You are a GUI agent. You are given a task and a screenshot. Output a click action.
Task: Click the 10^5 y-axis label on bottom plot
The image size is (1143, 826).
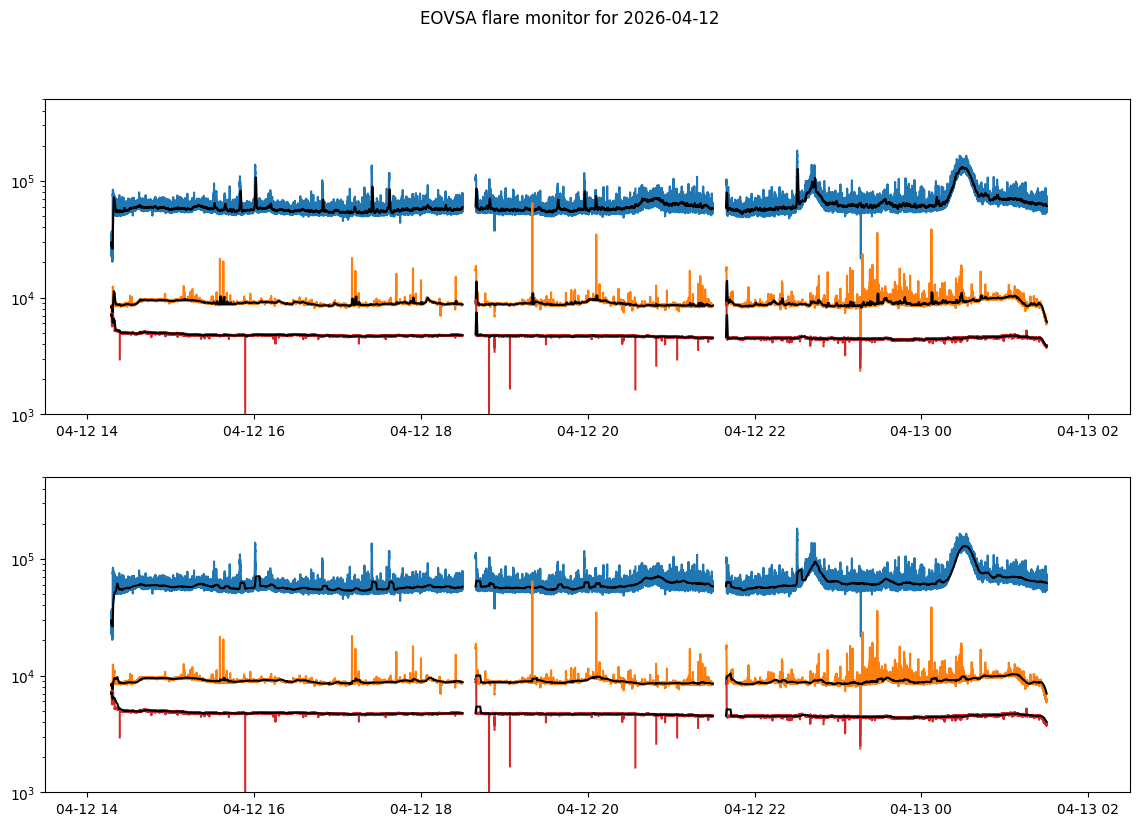tap(25, 560)
